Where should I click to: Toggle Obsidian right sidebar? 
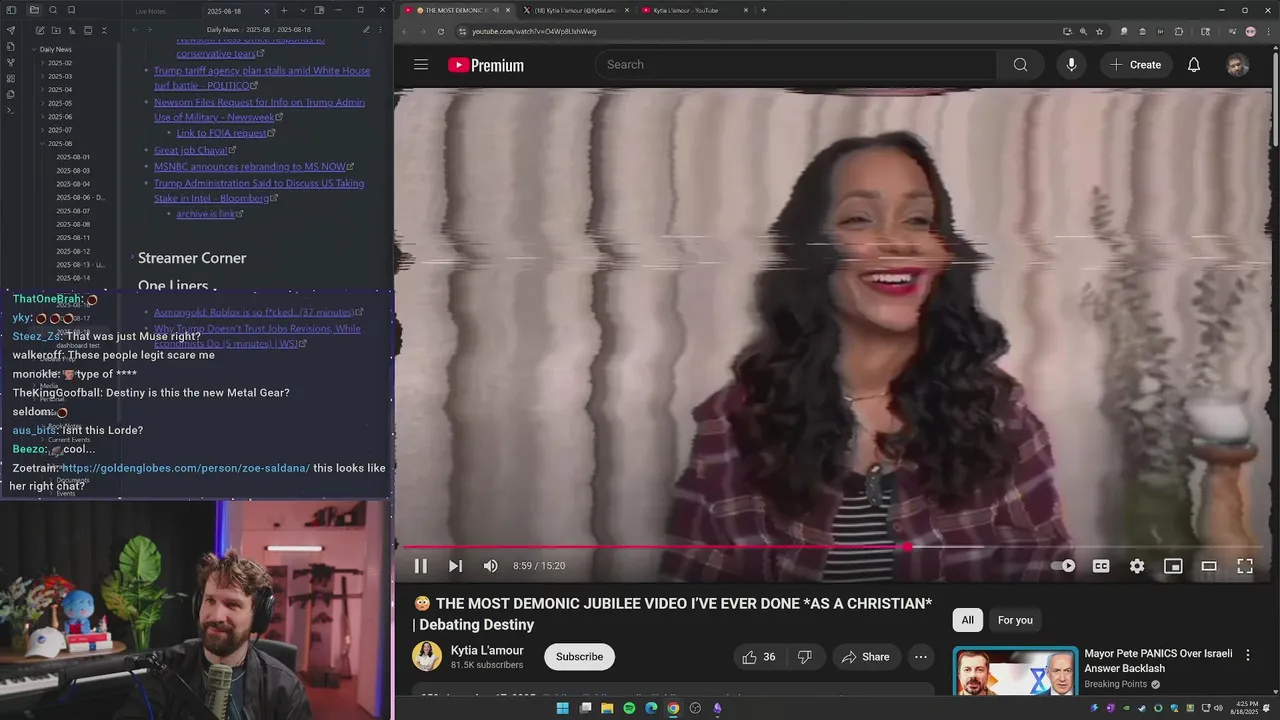pyautogui.click(x=320, y=10)
